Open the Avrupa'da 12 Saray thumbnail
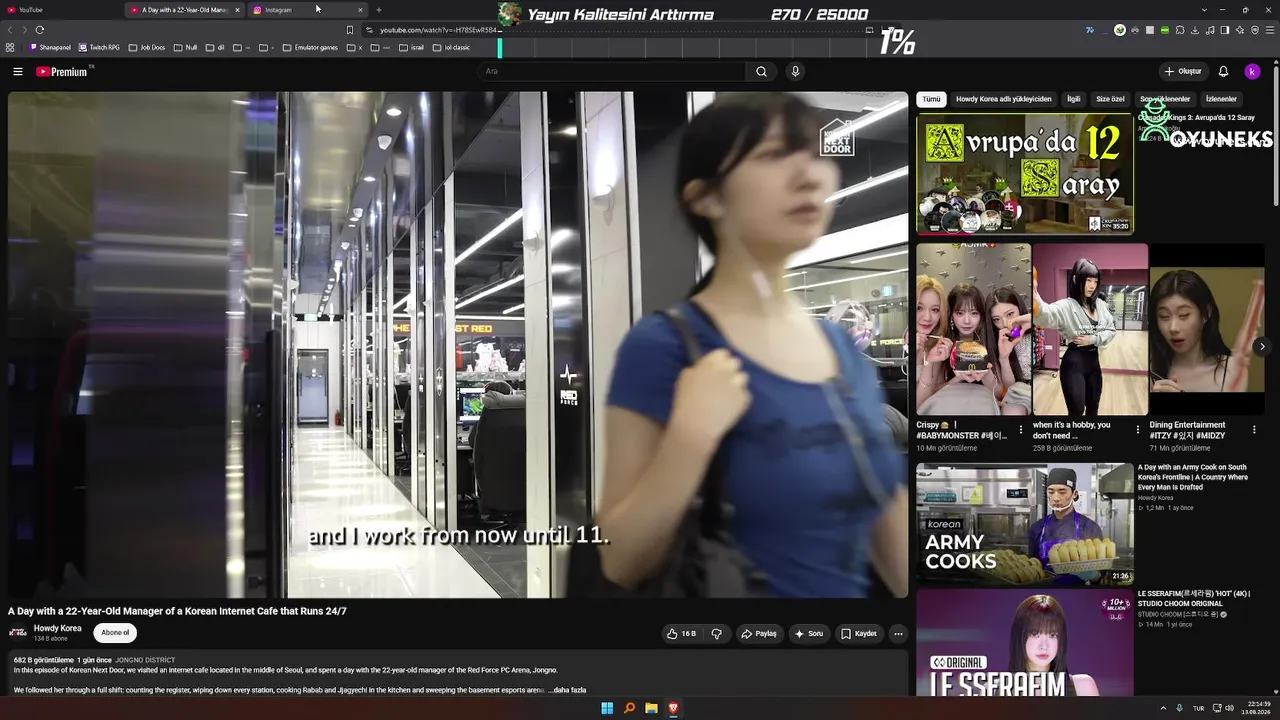Viewport: 1280px width, 720px height. (1025, 173)
